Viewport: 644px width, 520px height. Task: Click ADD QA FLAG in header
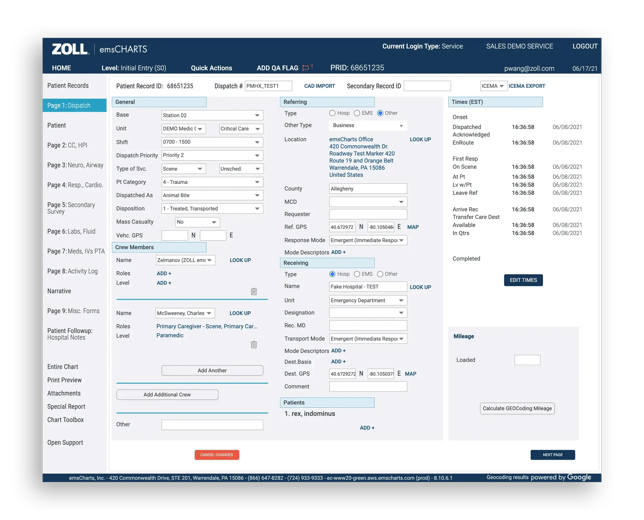point(277,68)
